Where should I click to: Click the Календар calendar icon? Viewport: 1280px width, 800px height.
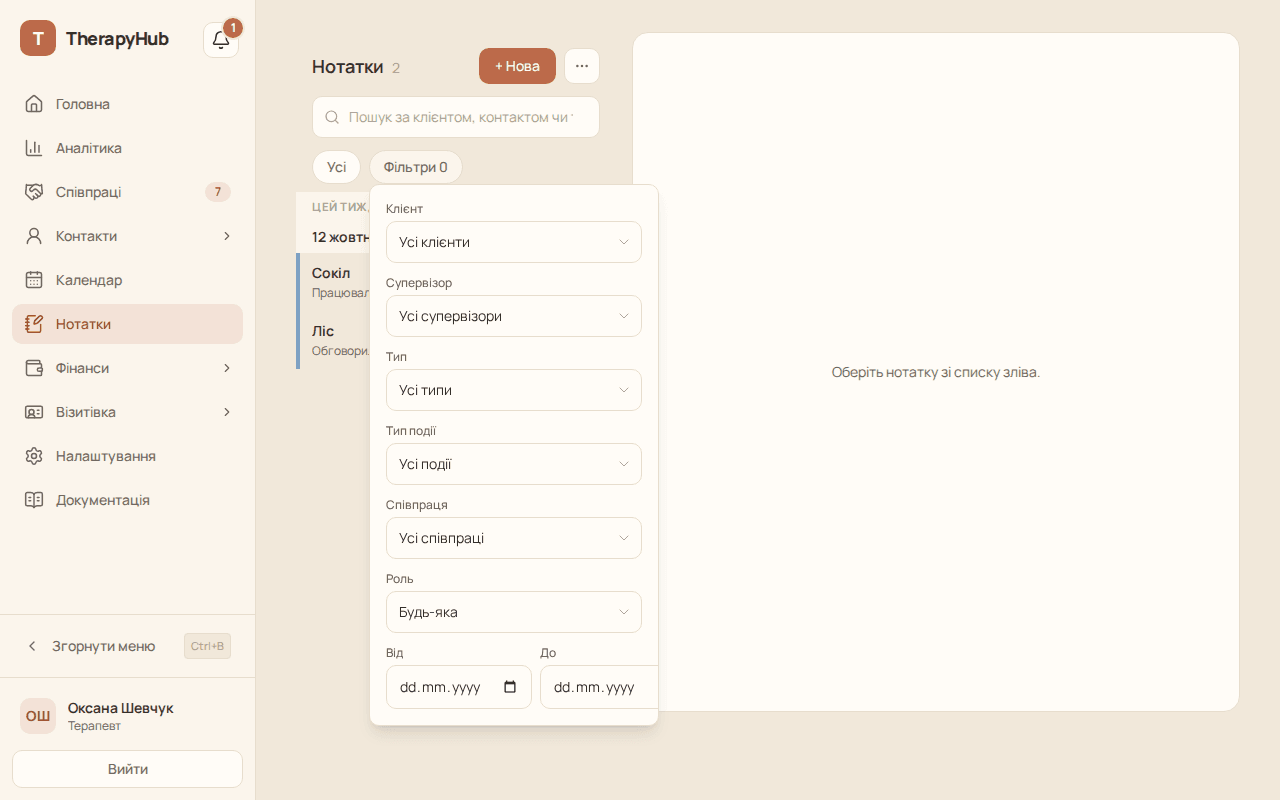tap(34, 280)
